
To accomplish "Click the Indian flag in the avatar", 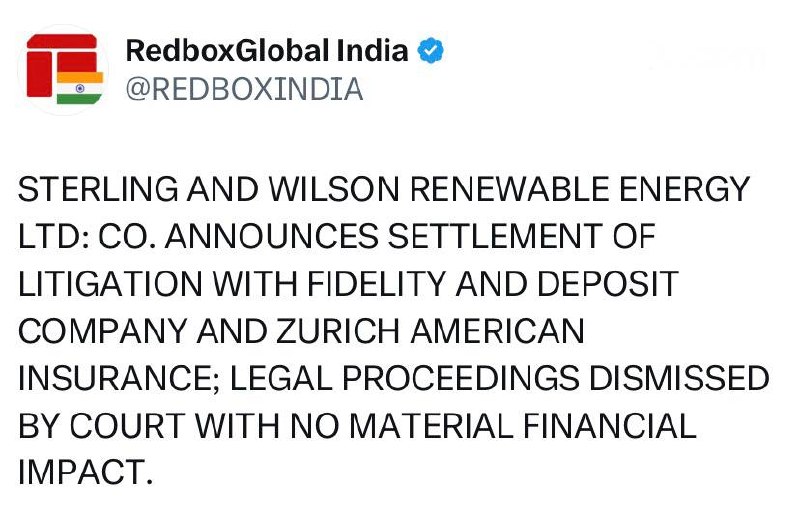I will click(x=80, y=88).
